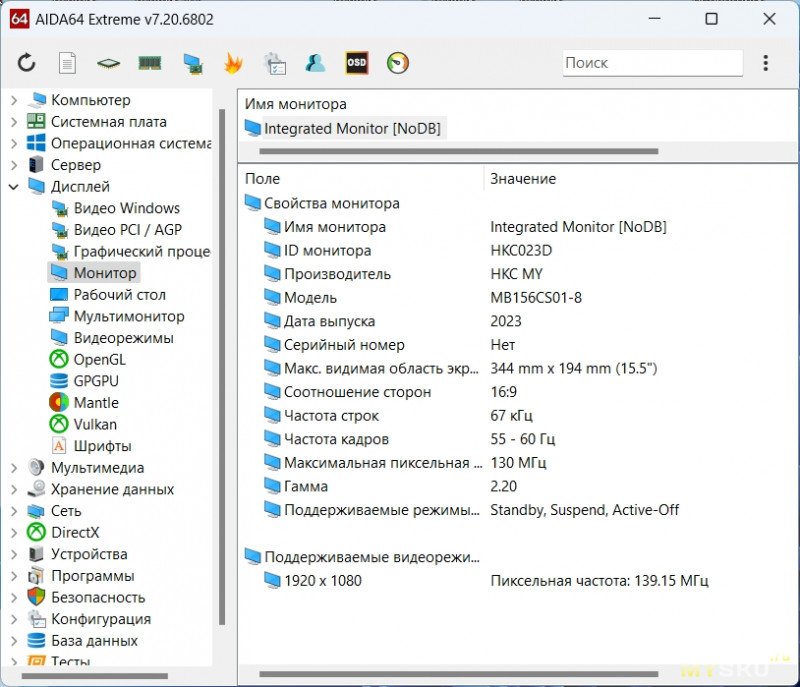The height and width of the screenshot is (687, 800).
Task: Expand the Мультимедиа tree node
Action: click(14, 468)
